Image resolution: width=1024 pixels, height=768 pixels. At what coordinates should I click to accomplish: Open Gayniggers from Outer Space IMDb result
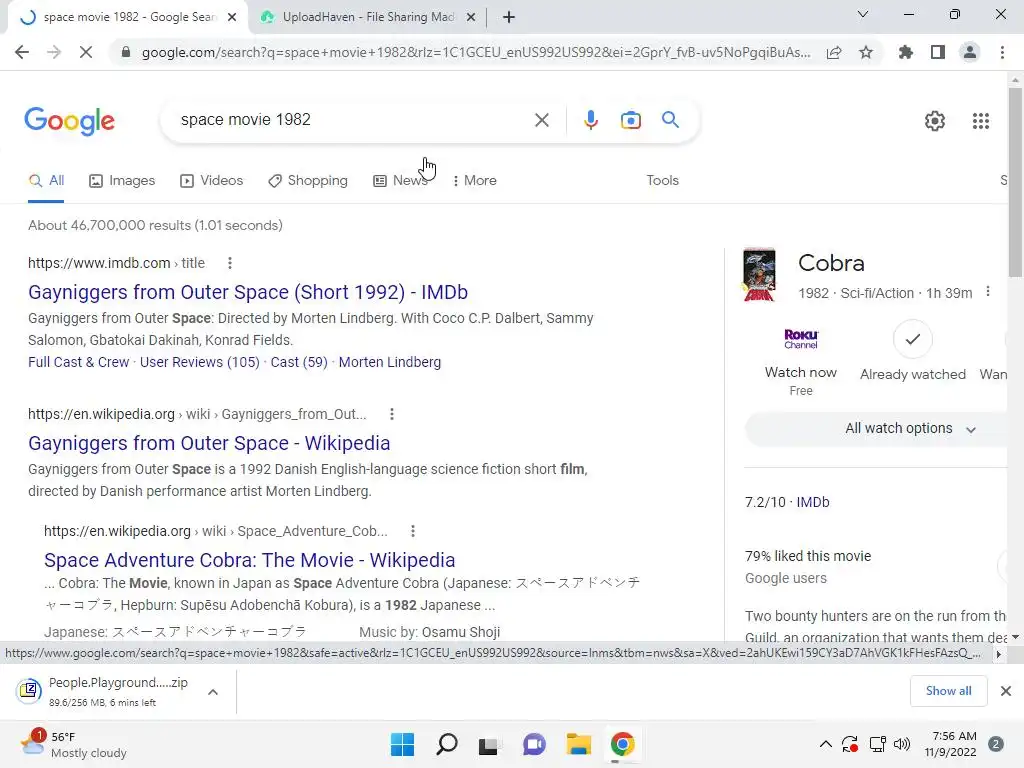[x=248, y=292]
